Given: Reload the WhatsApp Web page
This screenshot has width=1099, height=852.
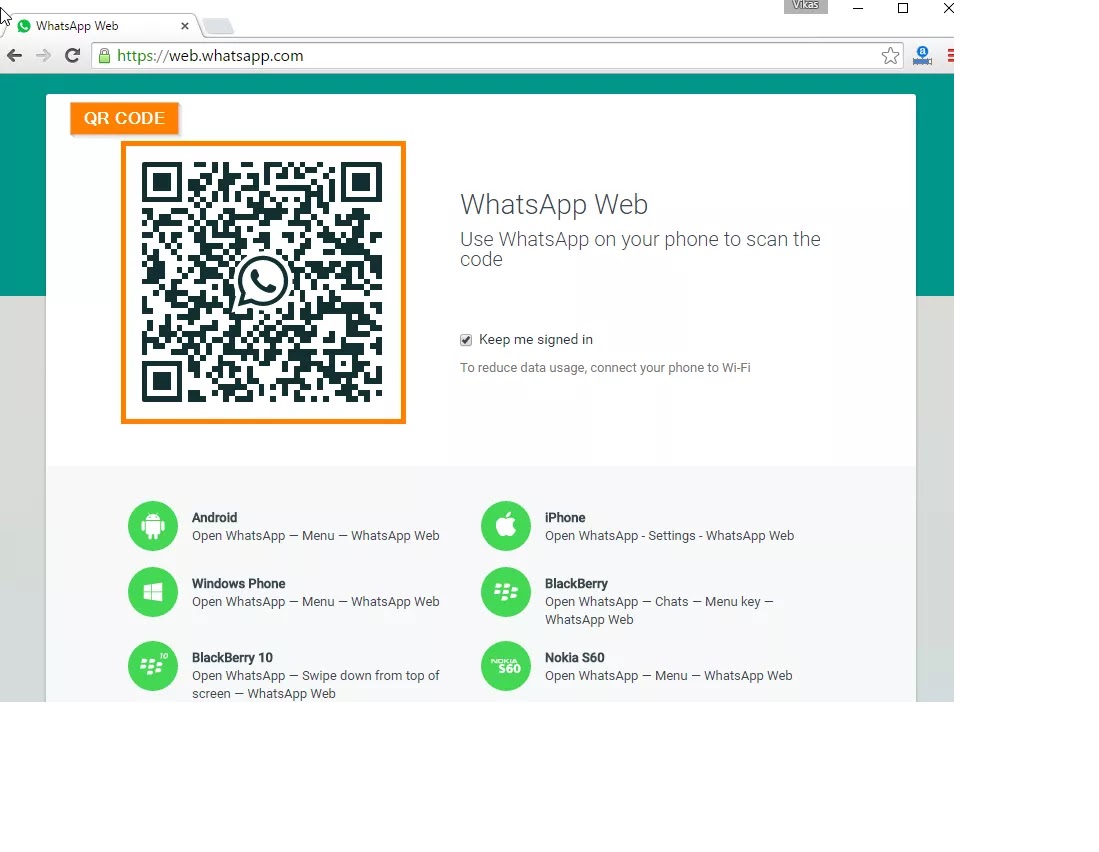Looking at the screenshot, I should [72, 55].
